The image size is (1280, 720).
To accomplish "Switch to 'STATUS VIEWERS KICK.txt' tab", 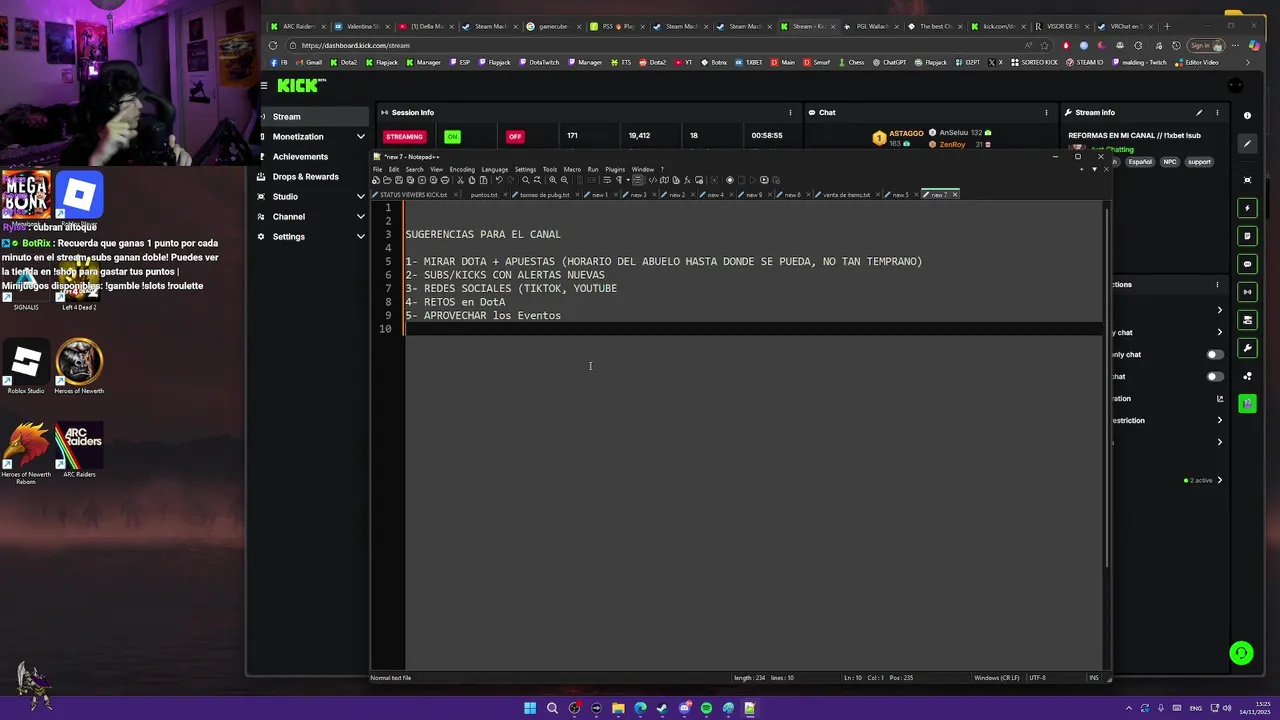I will coord(413,195).
